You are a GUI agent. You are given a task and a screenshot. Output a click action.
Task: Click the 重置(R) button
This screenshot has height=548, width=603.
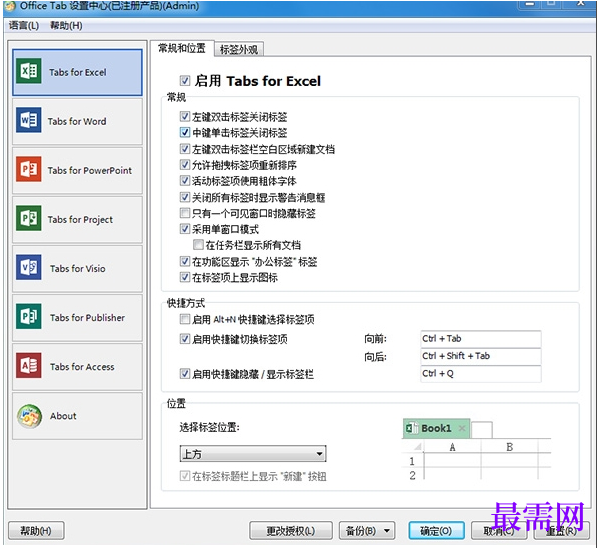561,531
